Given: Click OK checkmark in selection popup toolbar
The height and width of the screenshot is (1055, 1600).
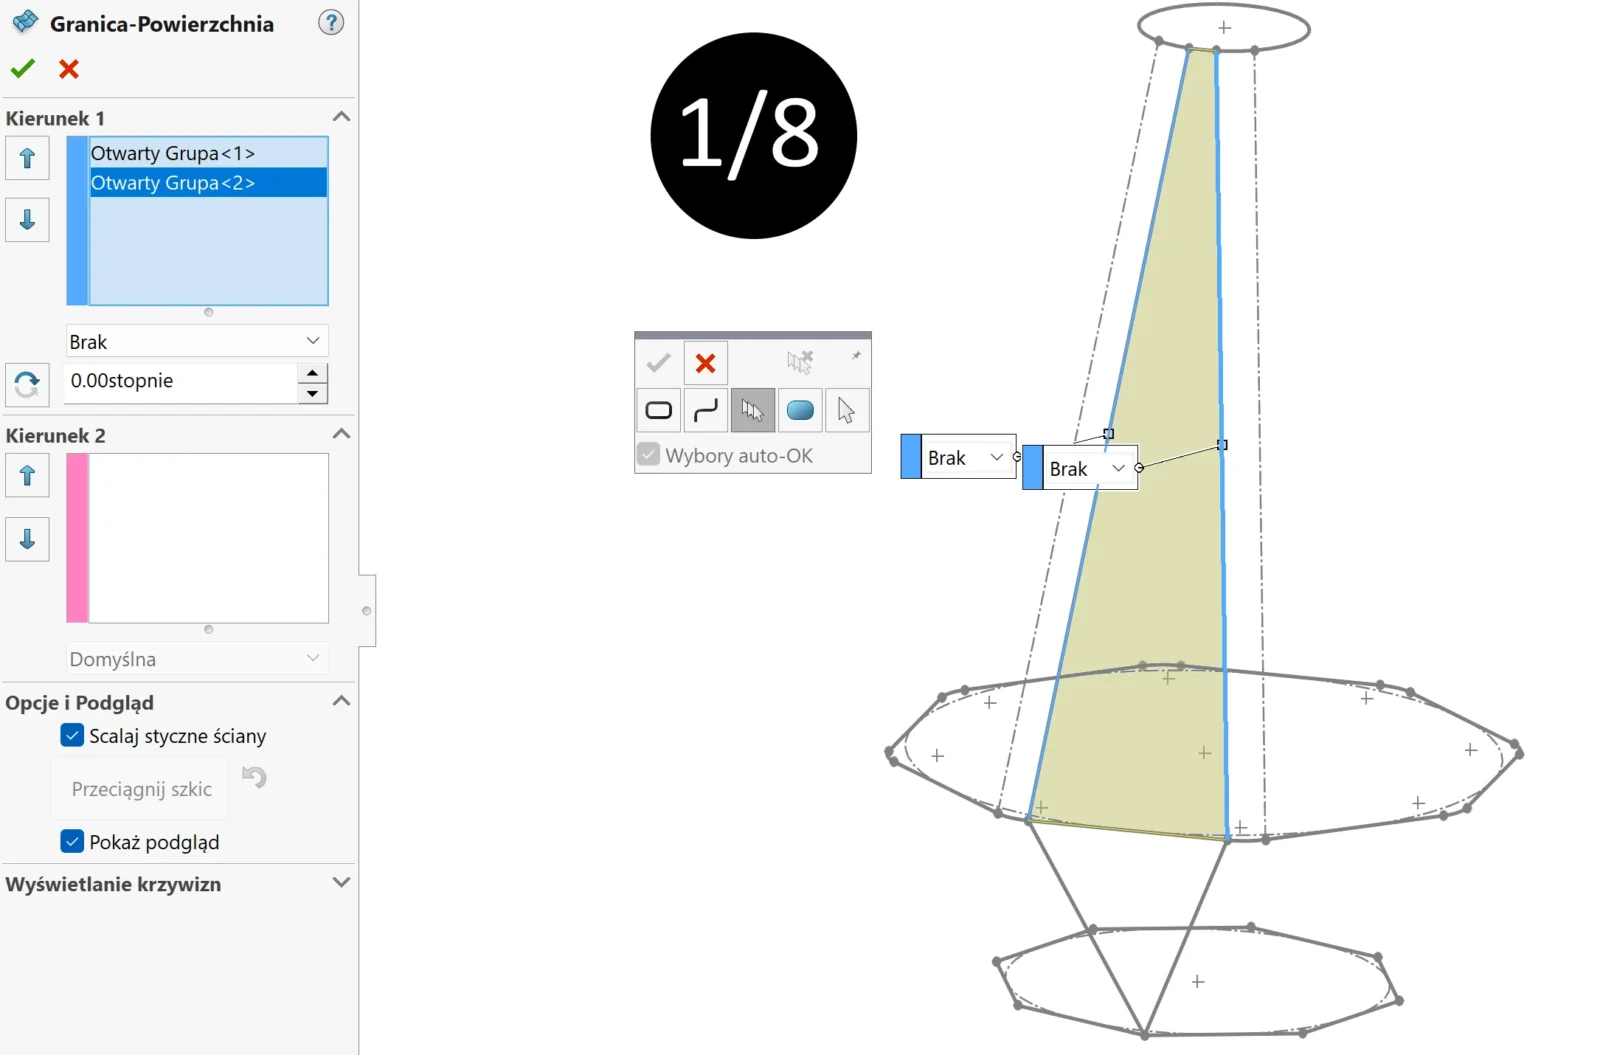Looking at the screenshot, I should (x=658, y=362).
